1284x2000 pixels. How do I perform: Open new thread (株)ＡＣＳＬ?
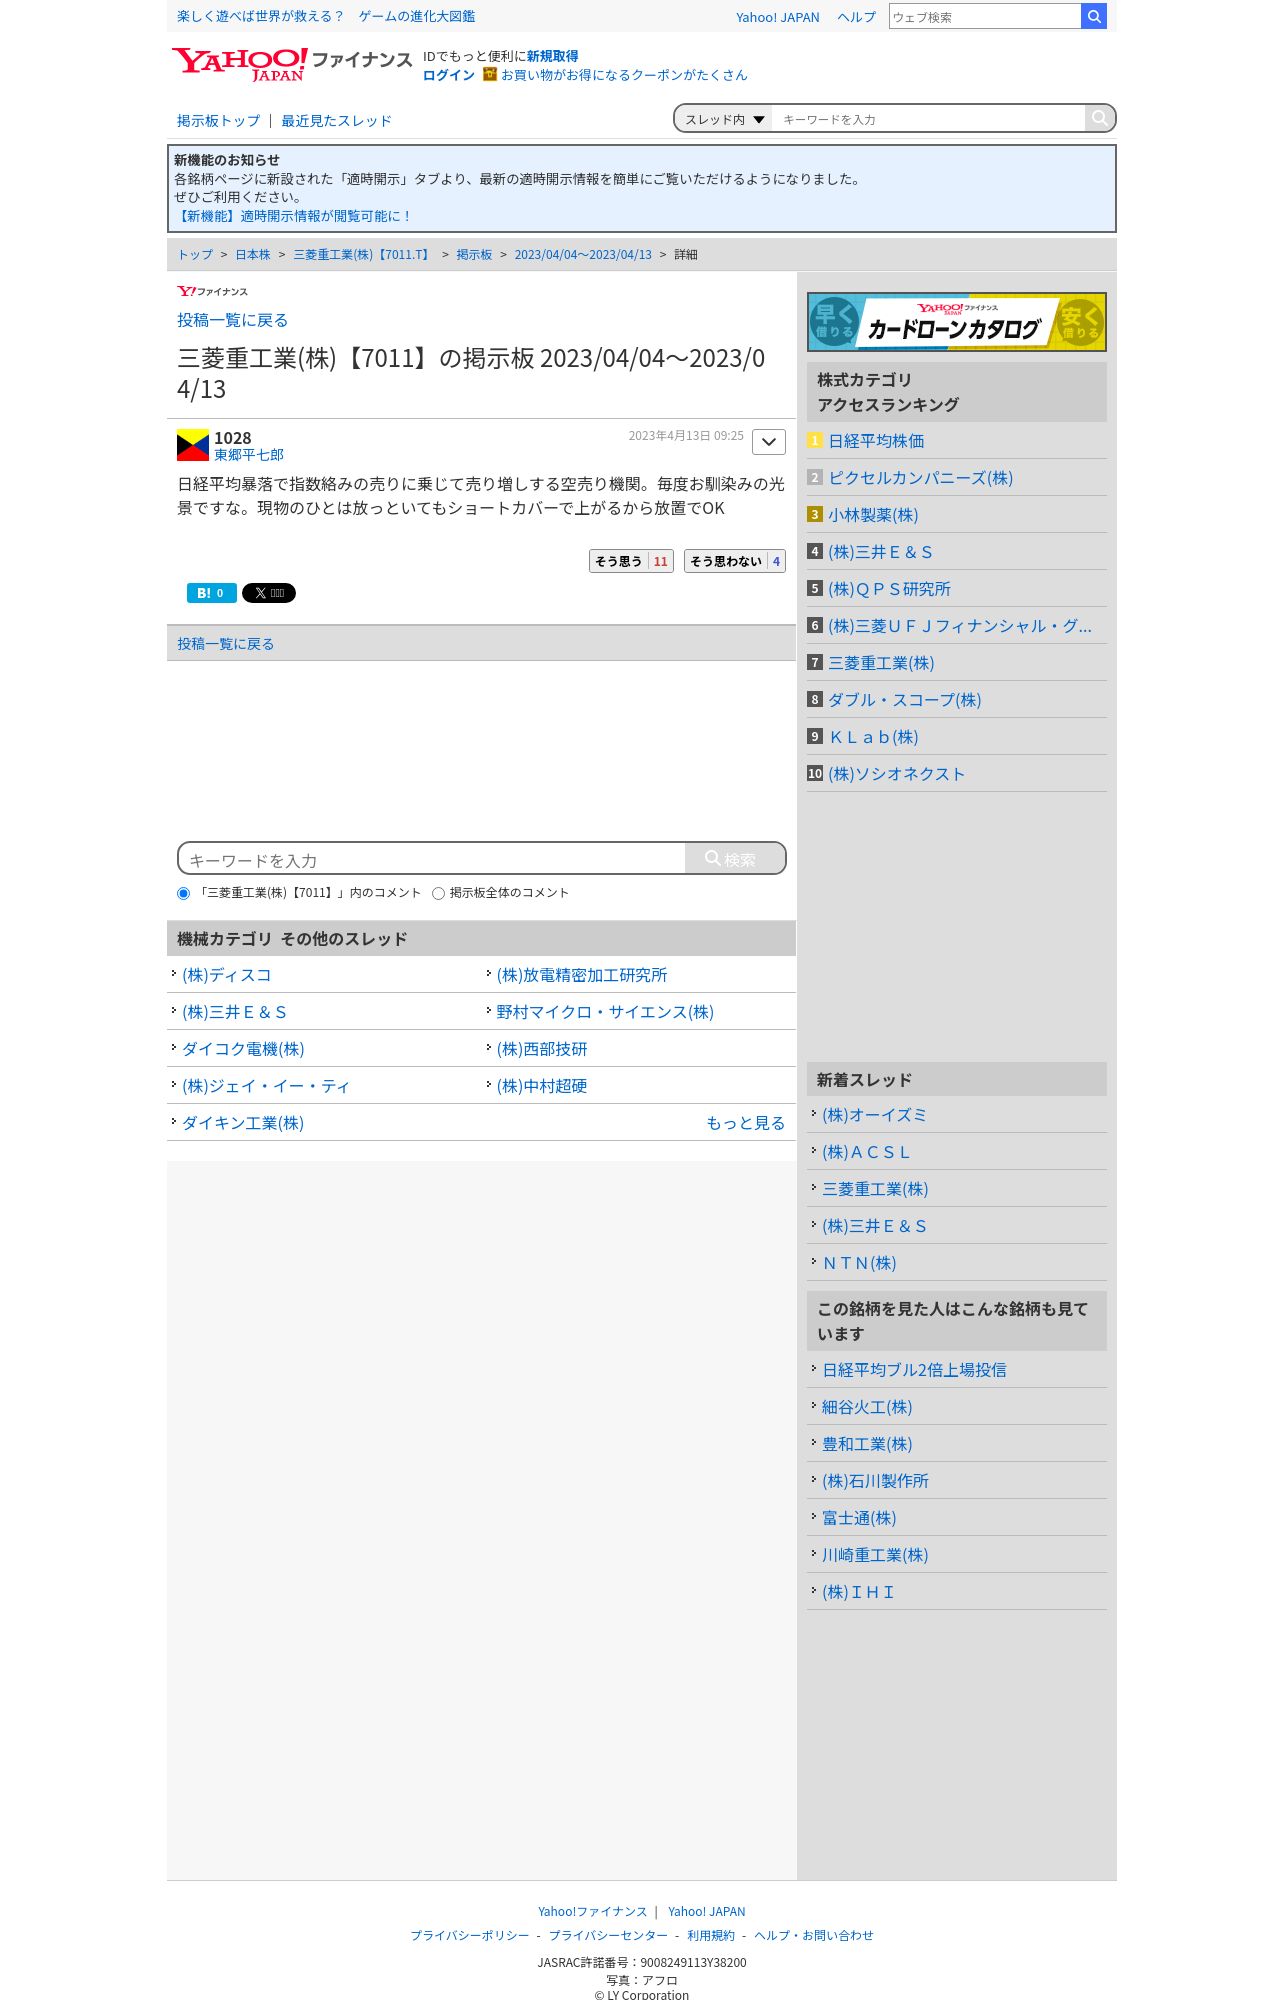click(866, 1152)
